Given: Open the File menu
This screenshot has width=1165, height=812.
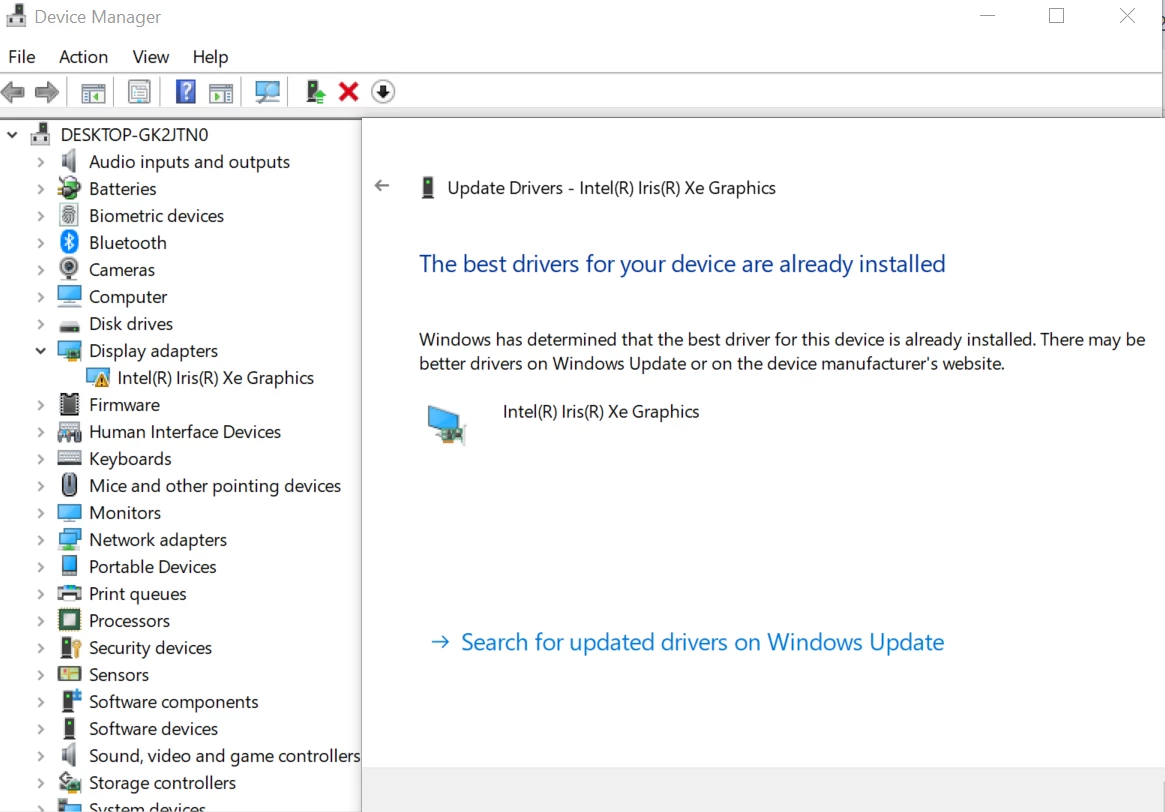Looking at the screenshot, I should click(x=22, y=57).
